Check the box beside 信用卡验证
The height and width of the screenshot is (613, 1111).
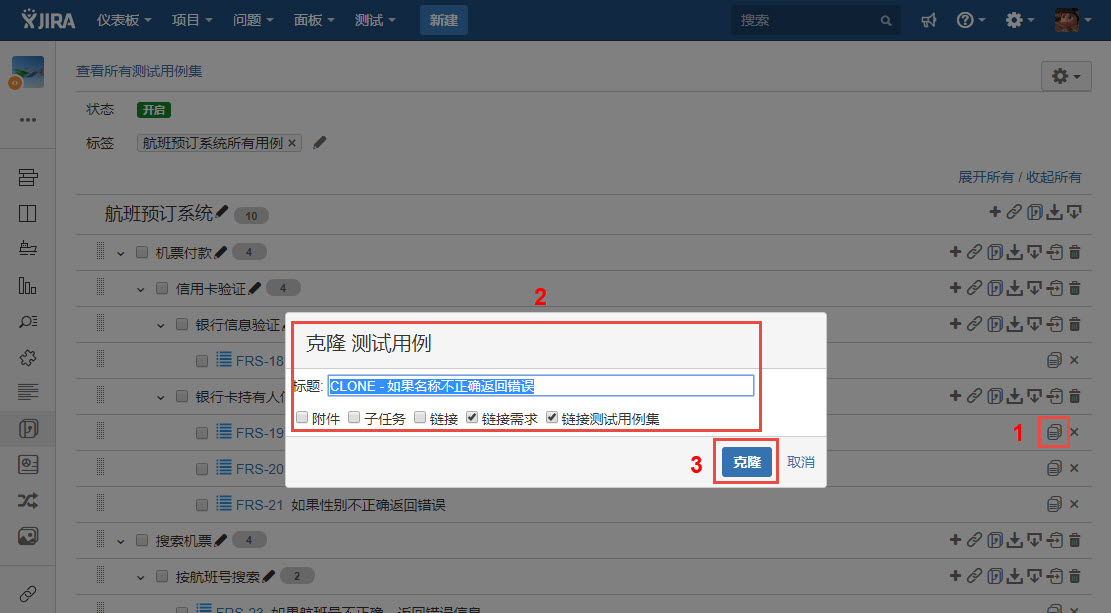(x=162, y=288)
